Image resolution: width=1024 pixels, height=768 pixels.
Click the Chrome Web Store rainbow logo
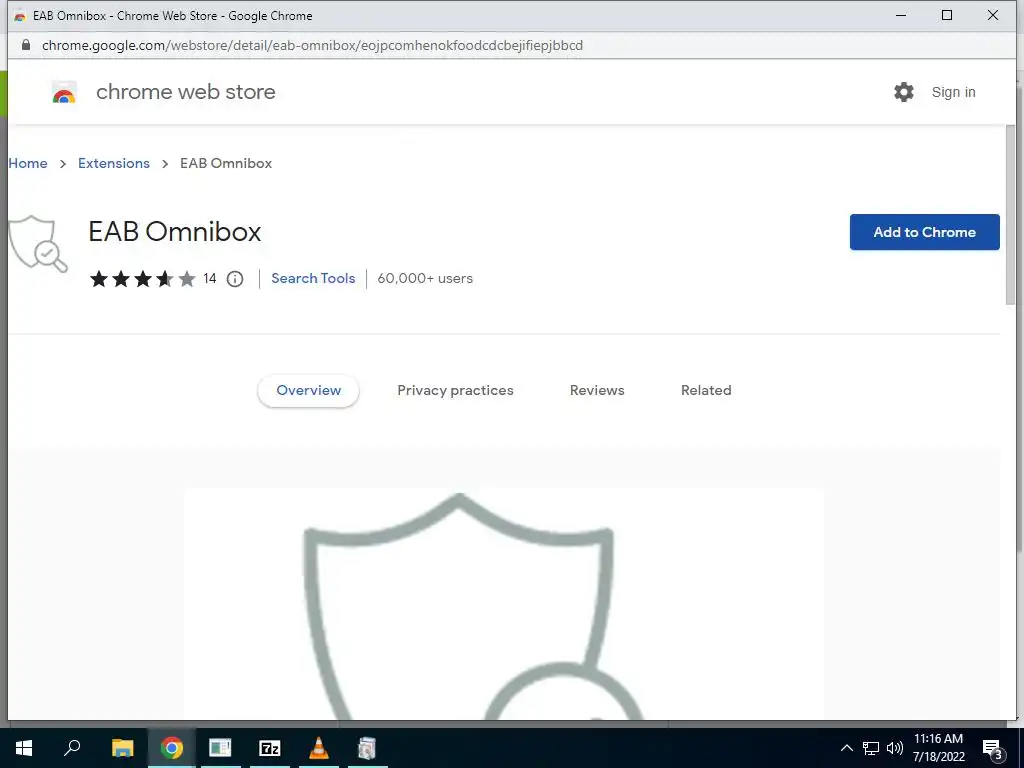tap(64, 93)
